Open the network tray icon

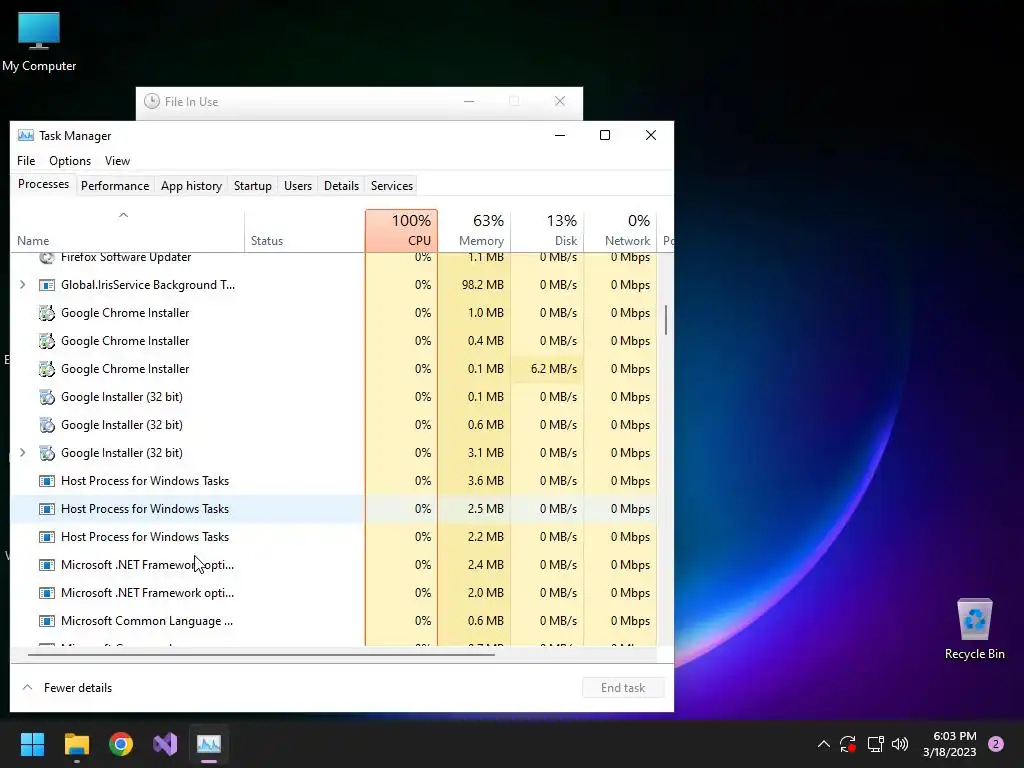(x=875, y=744)
